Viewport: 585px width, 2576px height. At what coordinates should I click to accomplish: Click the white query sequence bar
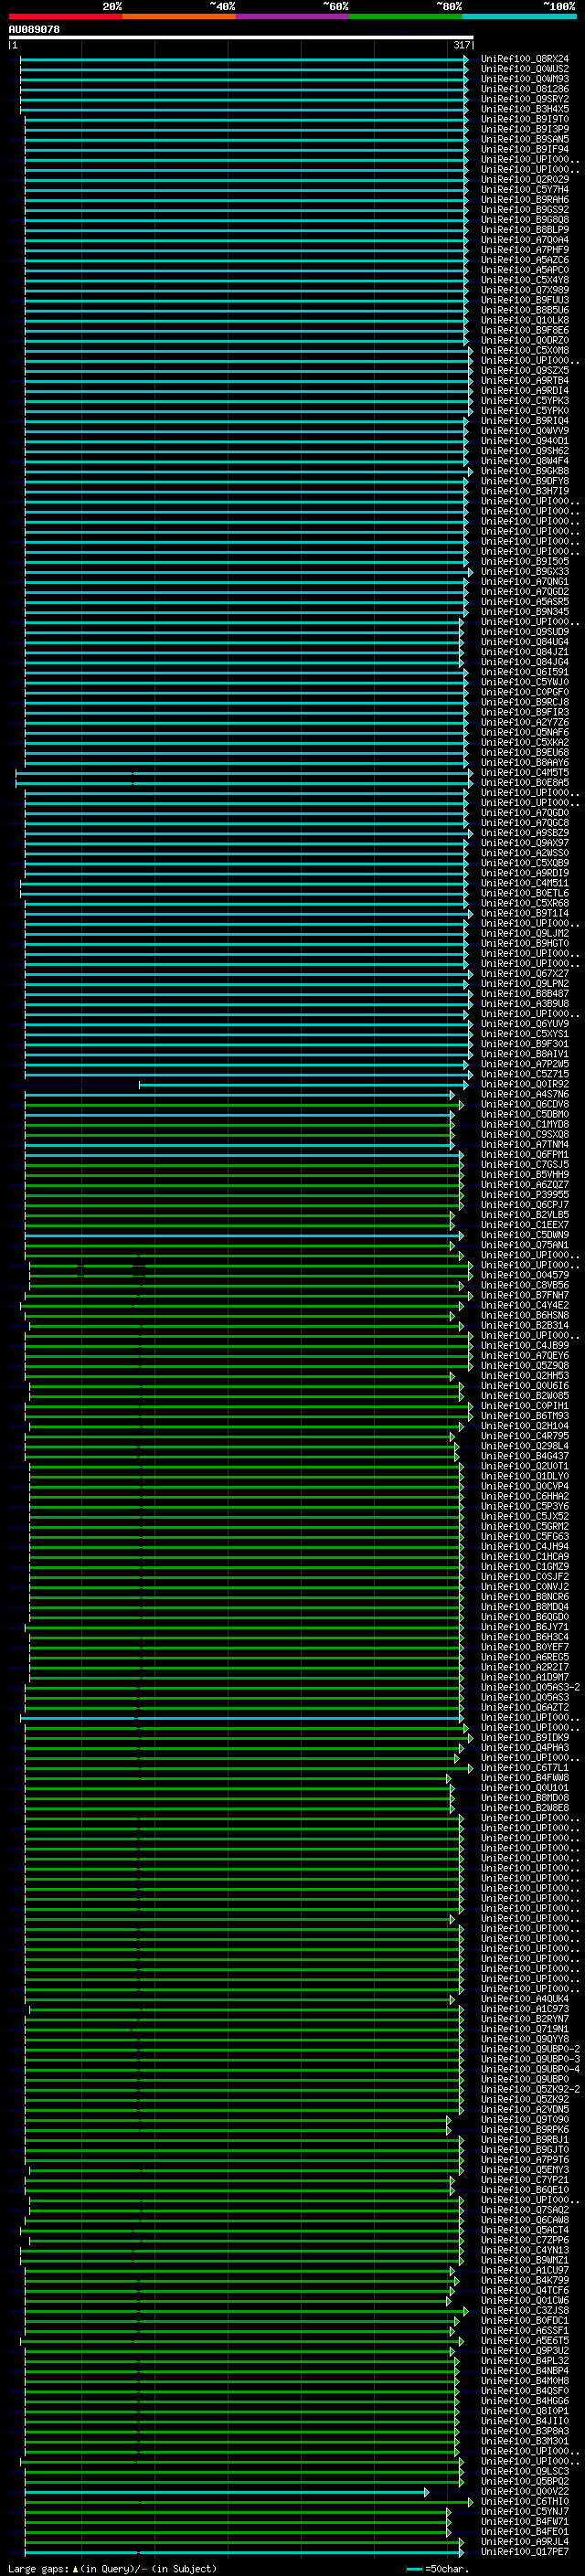241,37
